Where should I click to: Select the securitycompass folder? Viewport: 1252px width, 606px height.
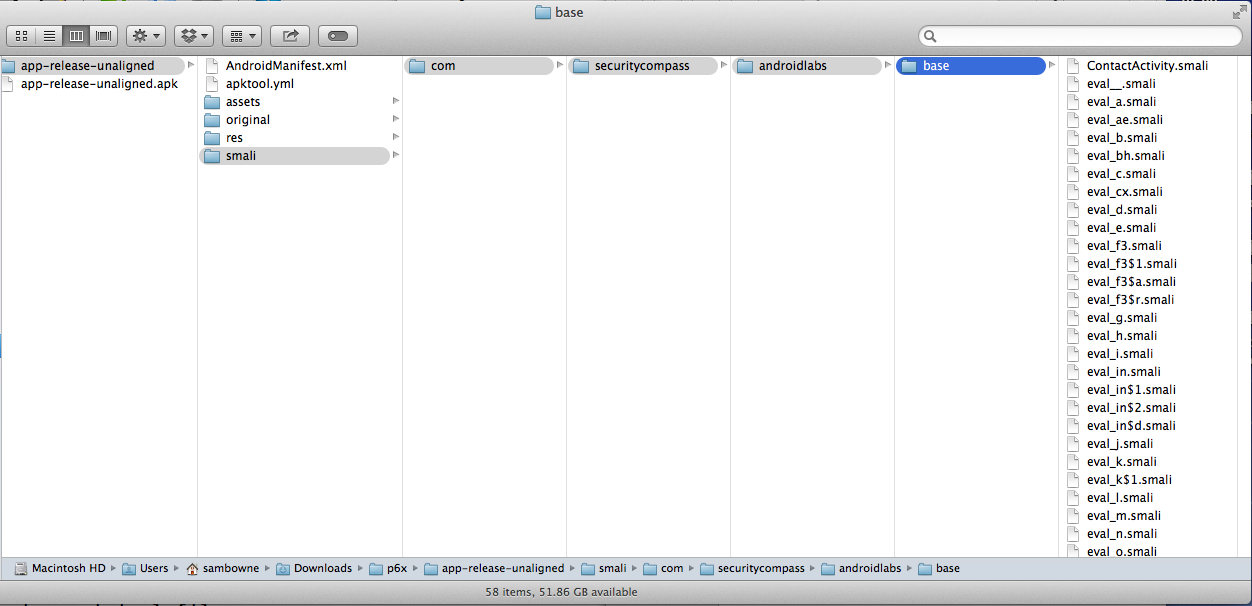(x=644, y=66)
